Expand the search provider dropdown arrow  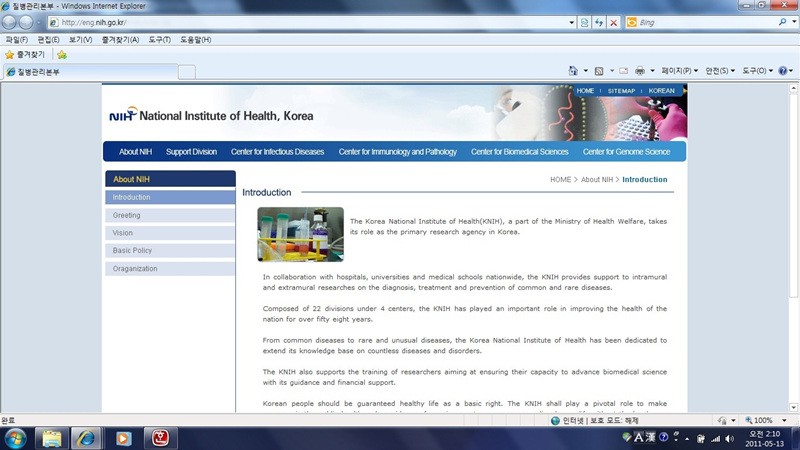tap(794, 22)
